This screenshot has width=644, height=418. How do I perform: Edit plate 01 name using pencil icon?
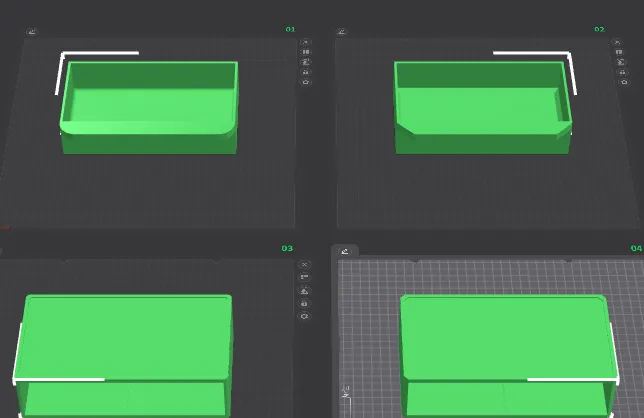coord(32,31)
